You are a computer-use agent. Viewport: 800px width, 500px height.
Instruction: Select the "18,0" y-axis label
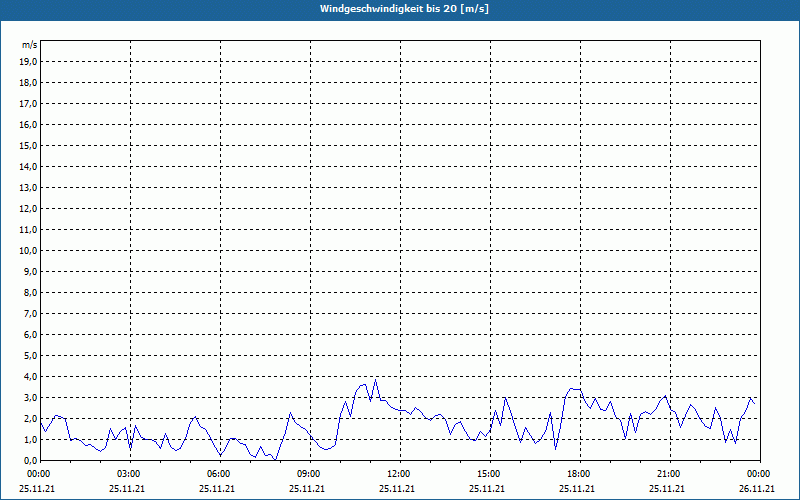(x=28, y=83)
